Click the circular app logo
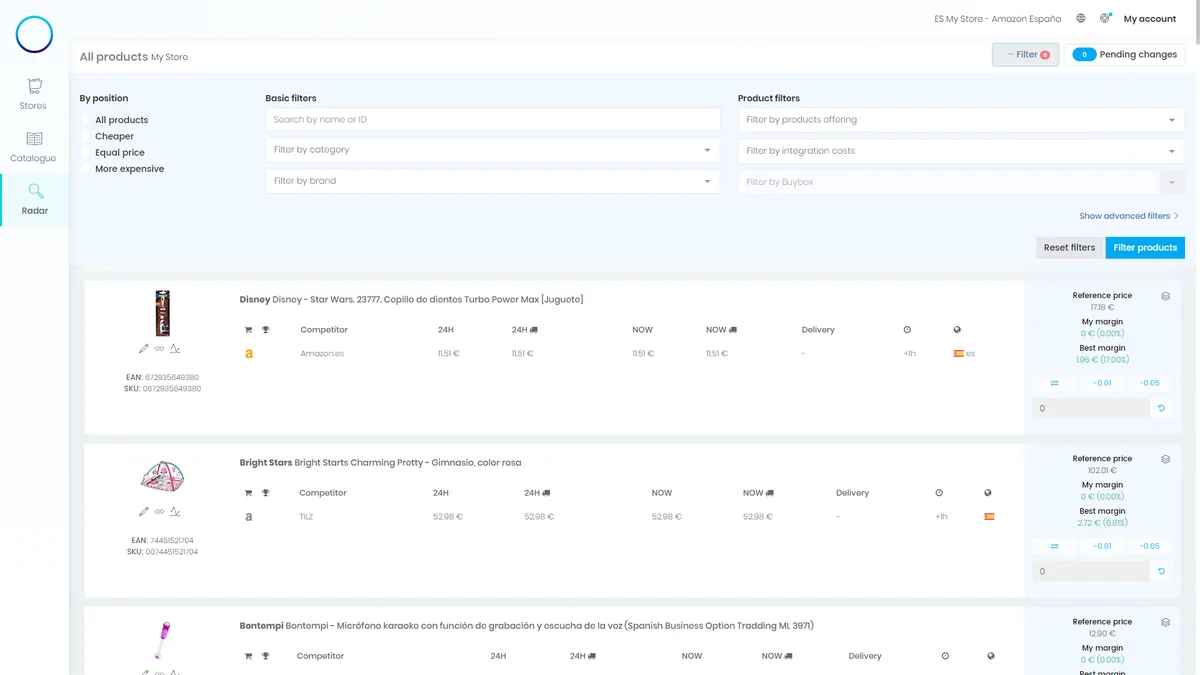 [x=34, y=35]
